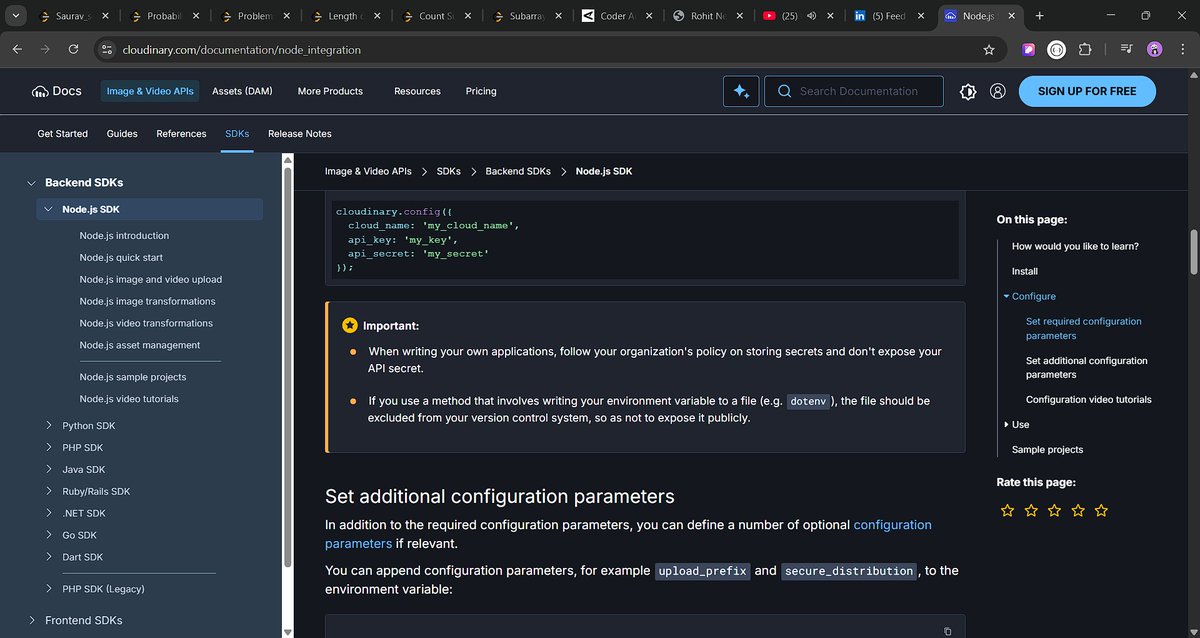
Task: Rate the page three stars
Action: pos(1054,510)
